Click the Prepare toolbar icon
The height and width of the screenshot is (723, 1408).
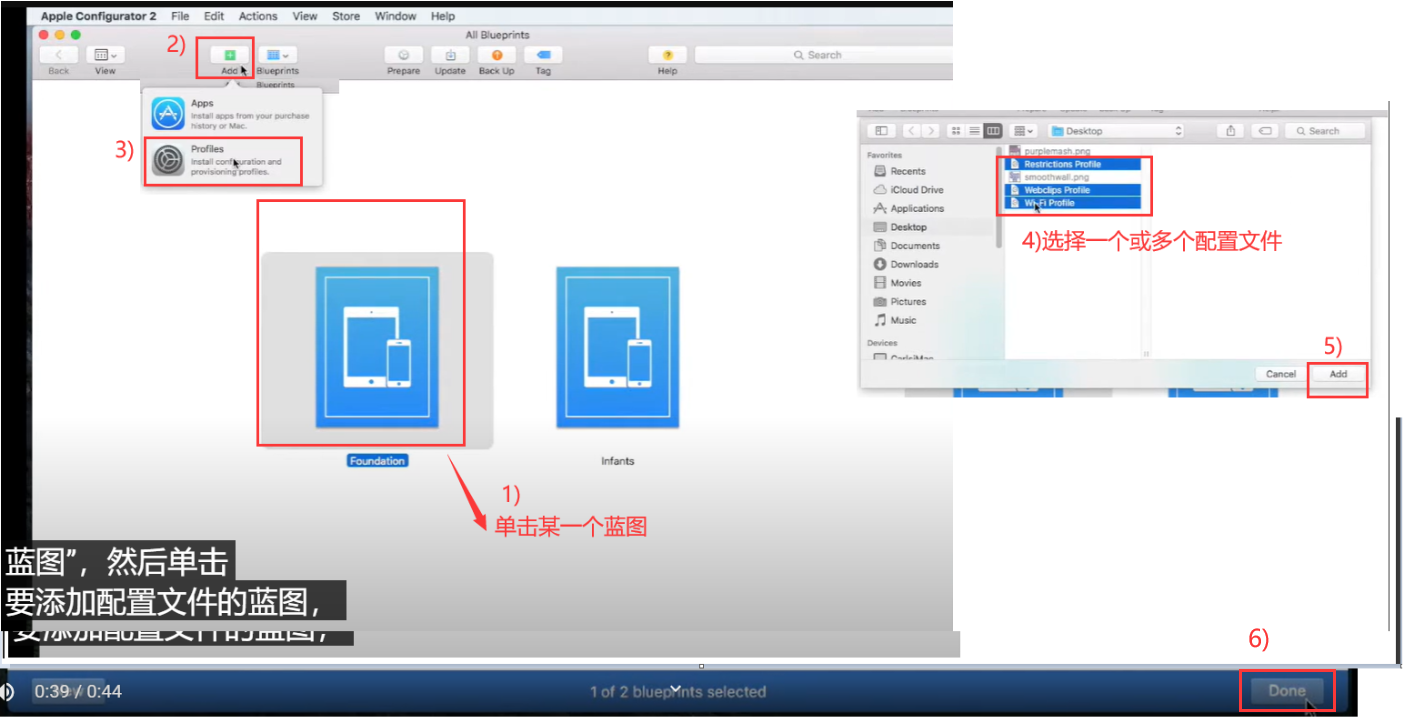click(404, 55)
